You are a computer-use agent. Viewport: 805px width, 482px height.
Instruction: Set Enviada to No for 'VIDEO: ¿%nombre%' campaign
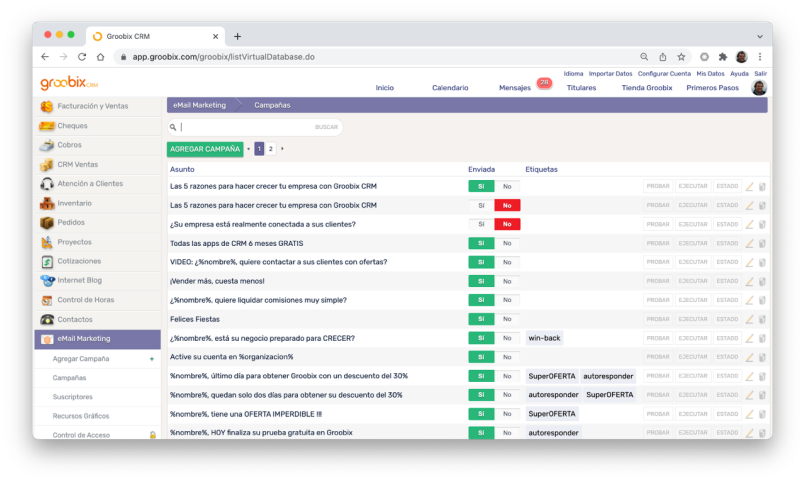(x=507, y=262)
